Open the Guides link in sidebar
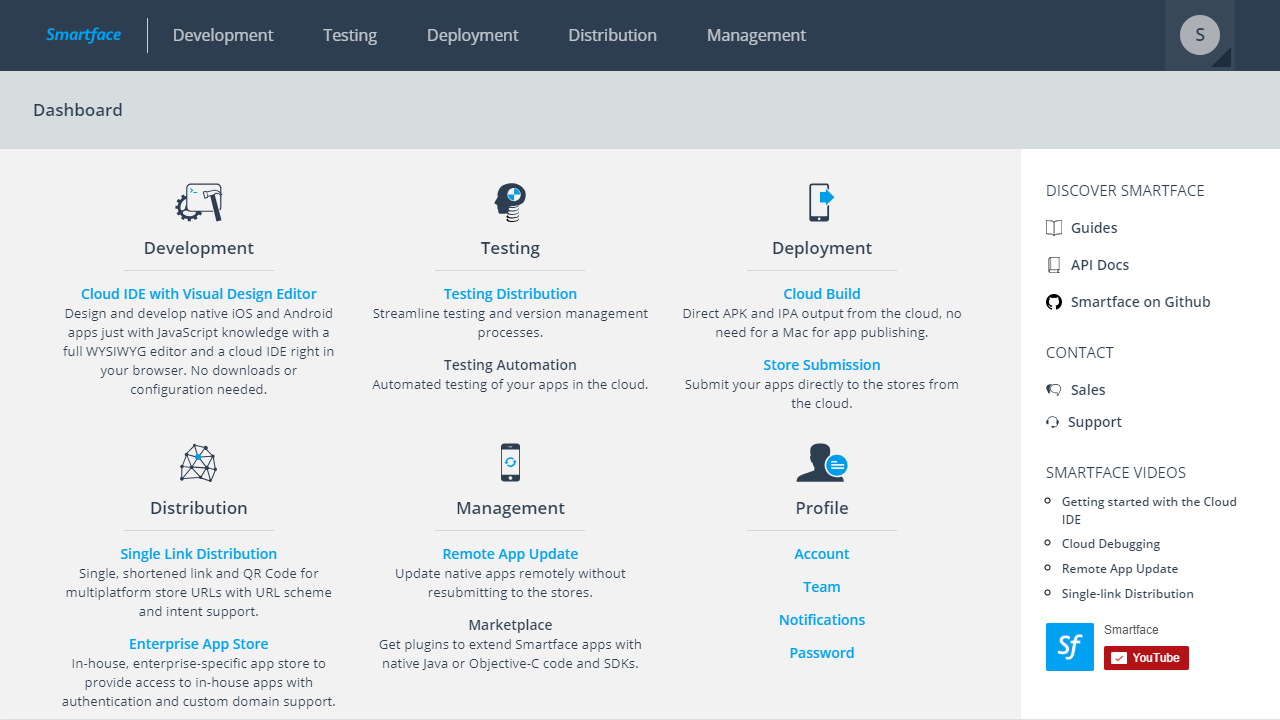The height and width of the screenshot is (720, 1280). tap(1094, 228)
